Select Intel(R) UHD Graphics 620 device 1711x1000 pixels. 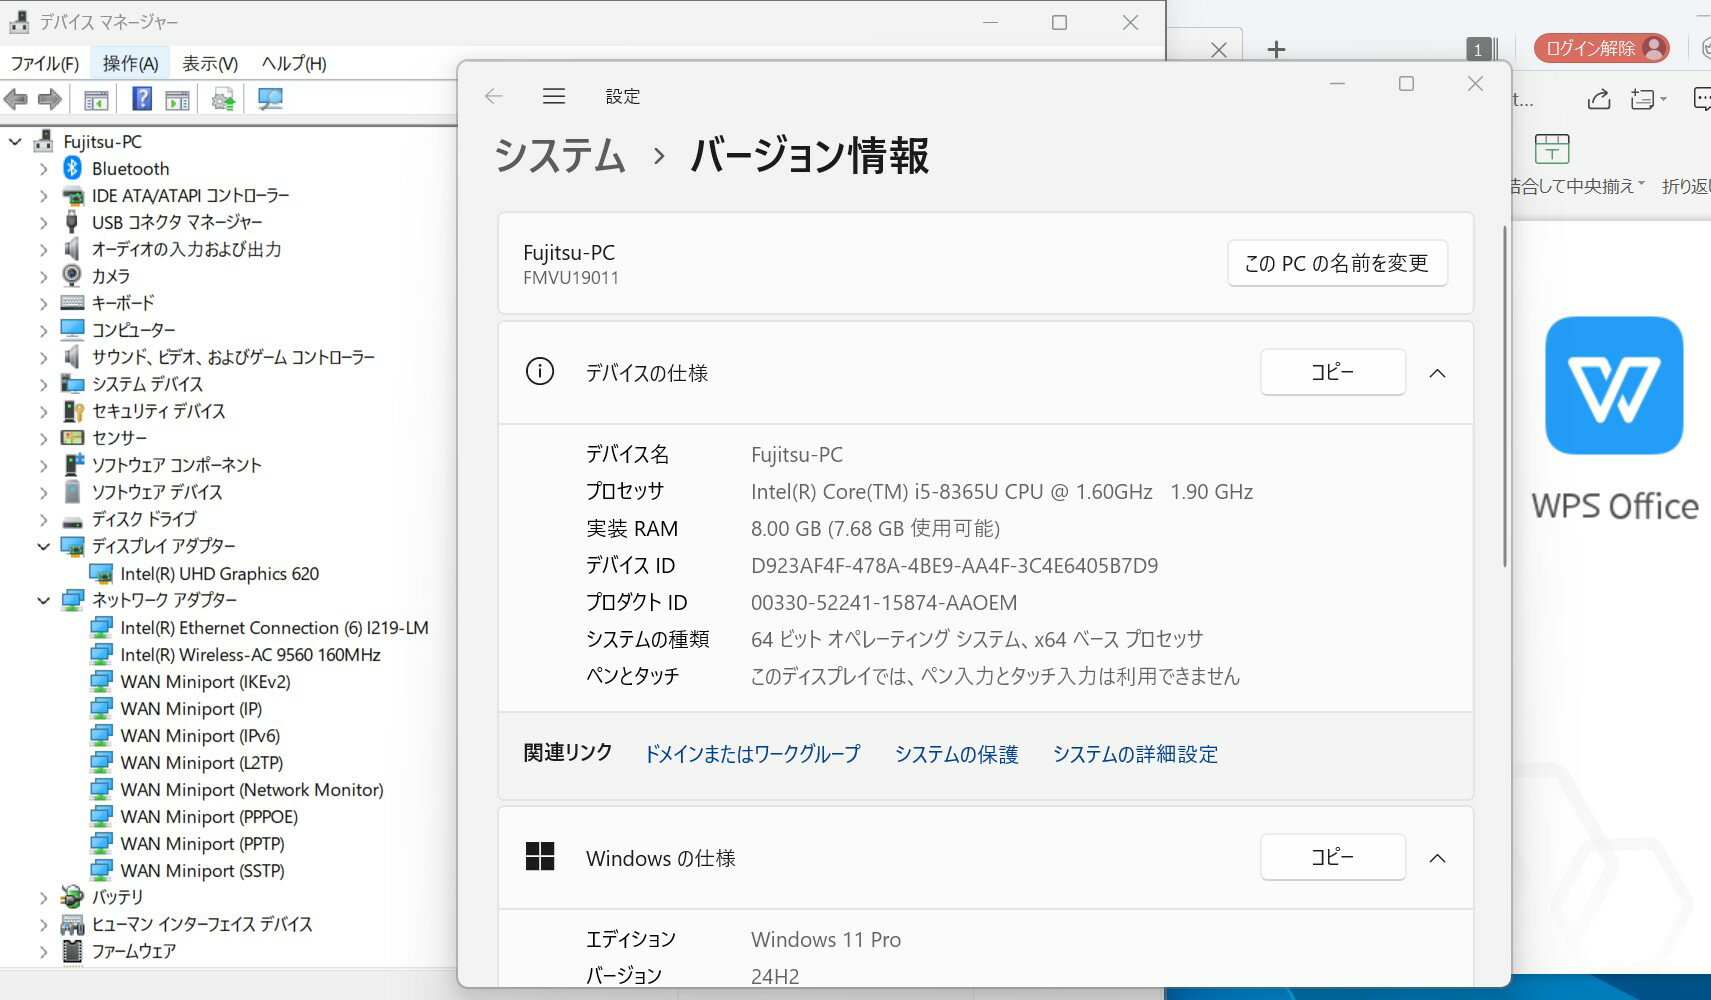pos(219,574)
